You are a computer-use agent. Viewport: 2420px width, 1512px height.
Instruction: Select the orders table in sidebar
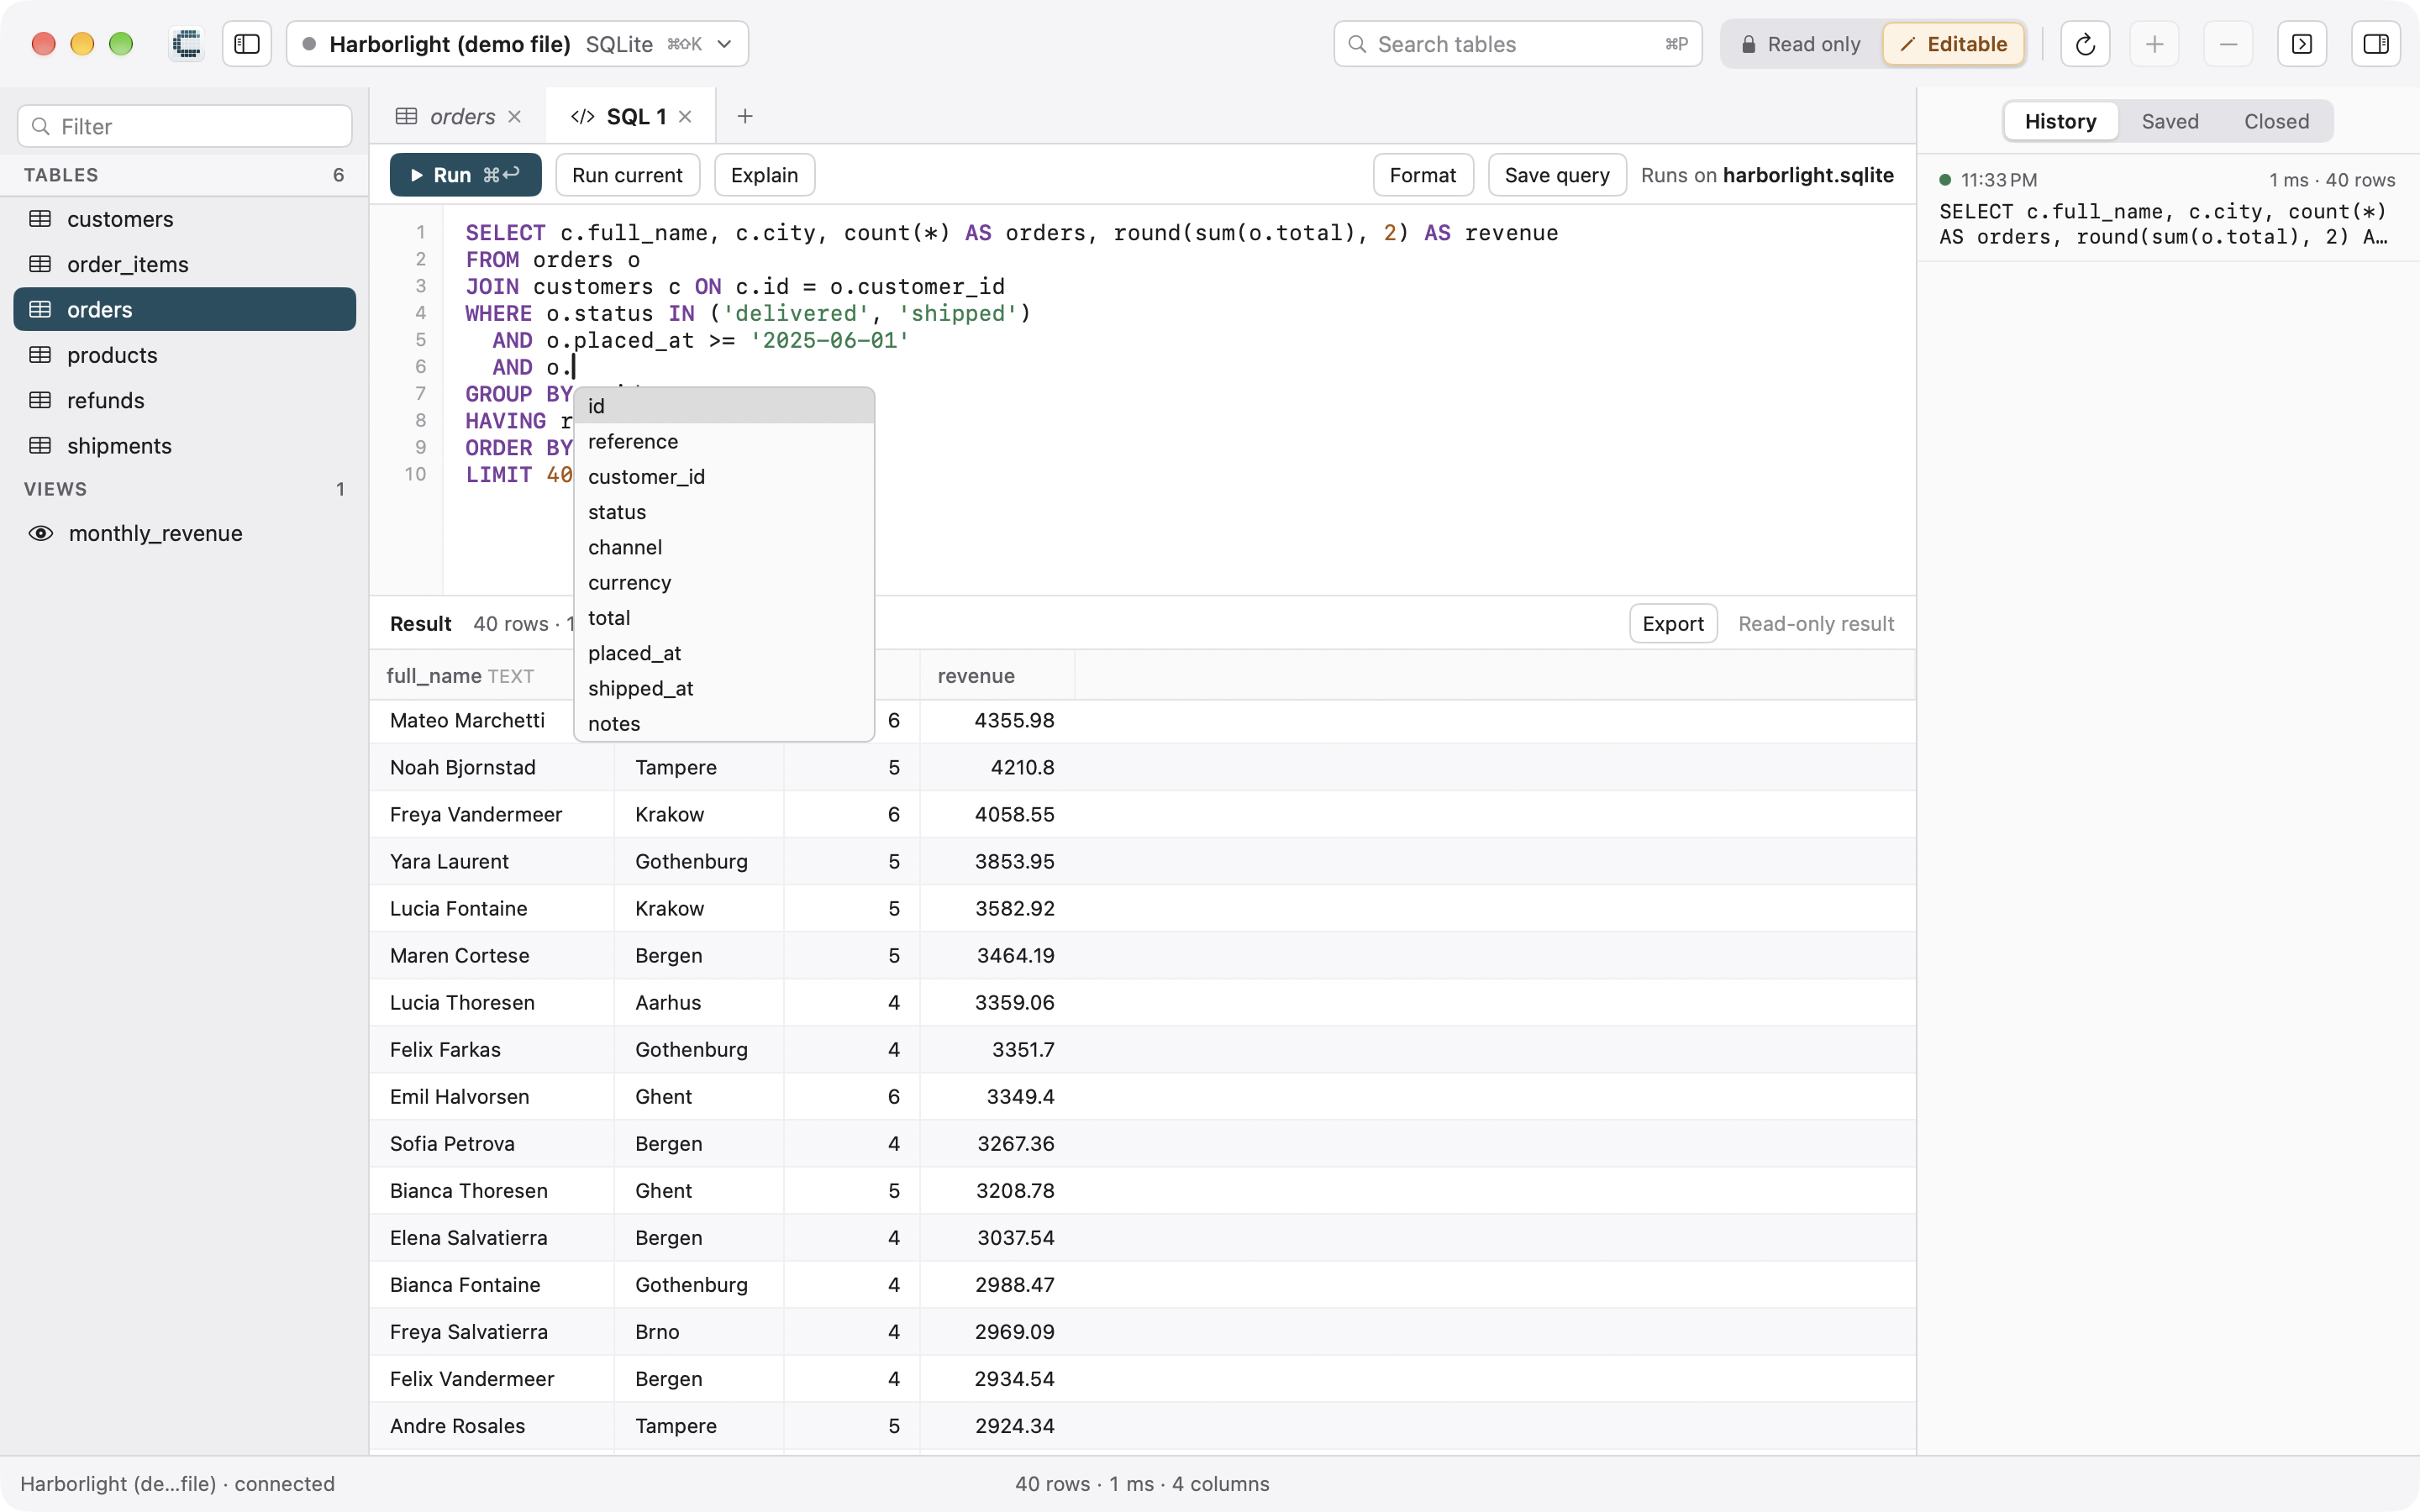(185, 309)
